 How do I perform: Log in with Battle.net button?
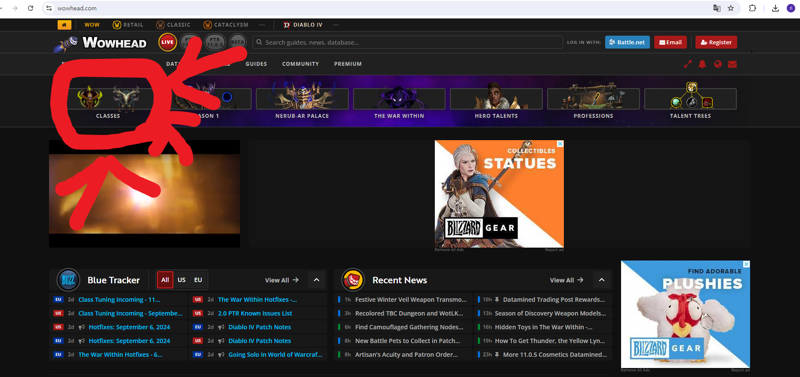(627, 42)
